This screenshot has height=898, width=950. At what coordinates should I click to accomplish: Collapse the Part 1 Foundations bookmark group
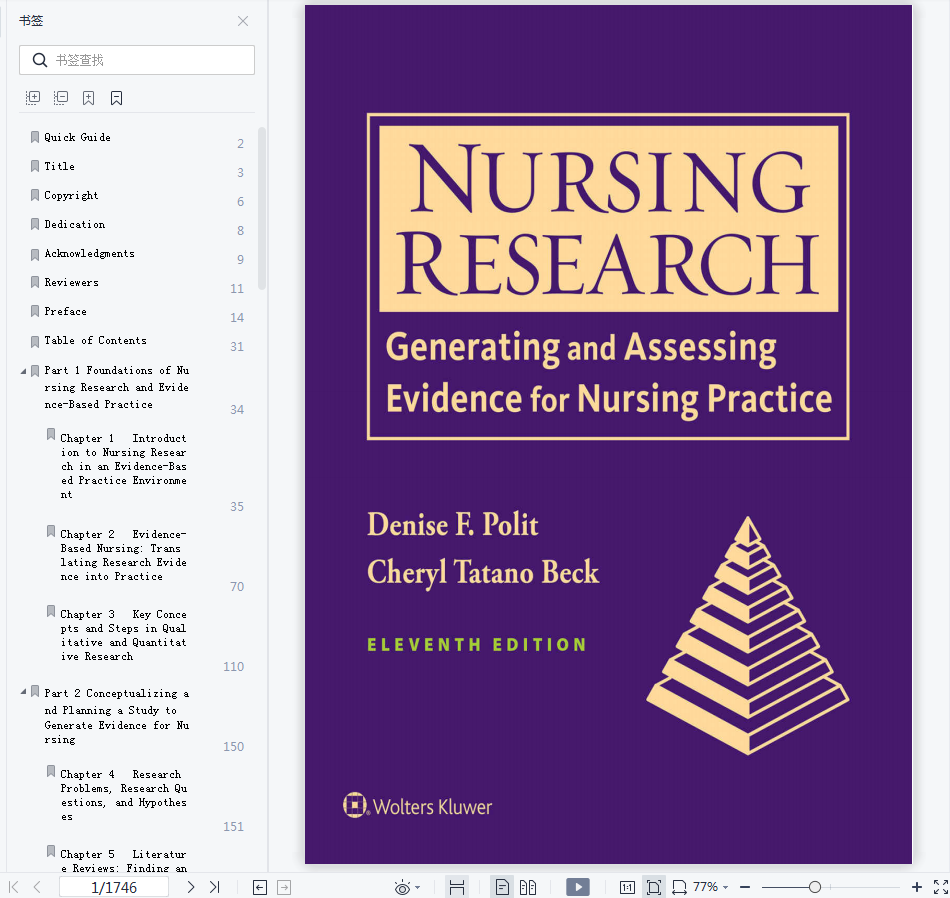23,371
